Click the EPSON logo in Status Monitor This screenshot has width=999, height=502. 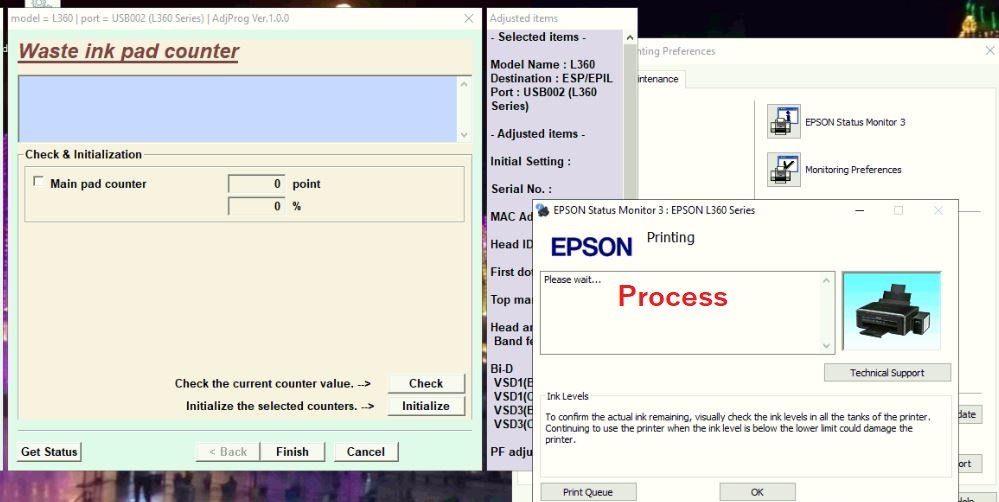591,247
